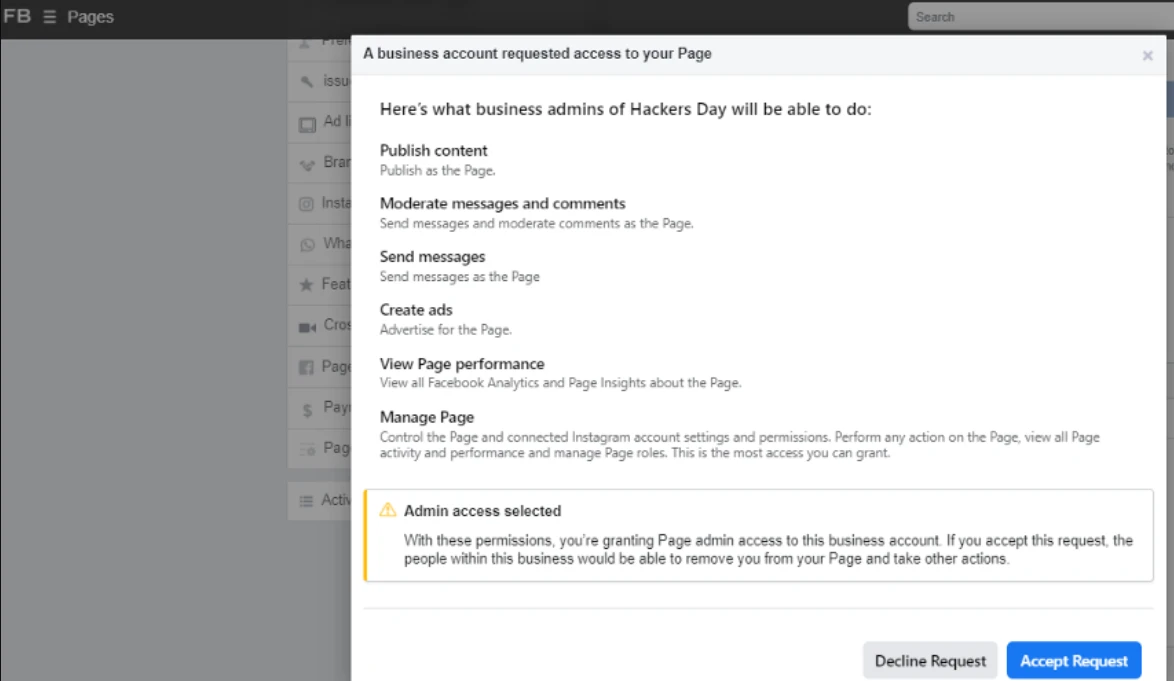Viewport: 1174px width, 681px height.
Task: Click the Manage Page permission heading
Action: point(427,417)
